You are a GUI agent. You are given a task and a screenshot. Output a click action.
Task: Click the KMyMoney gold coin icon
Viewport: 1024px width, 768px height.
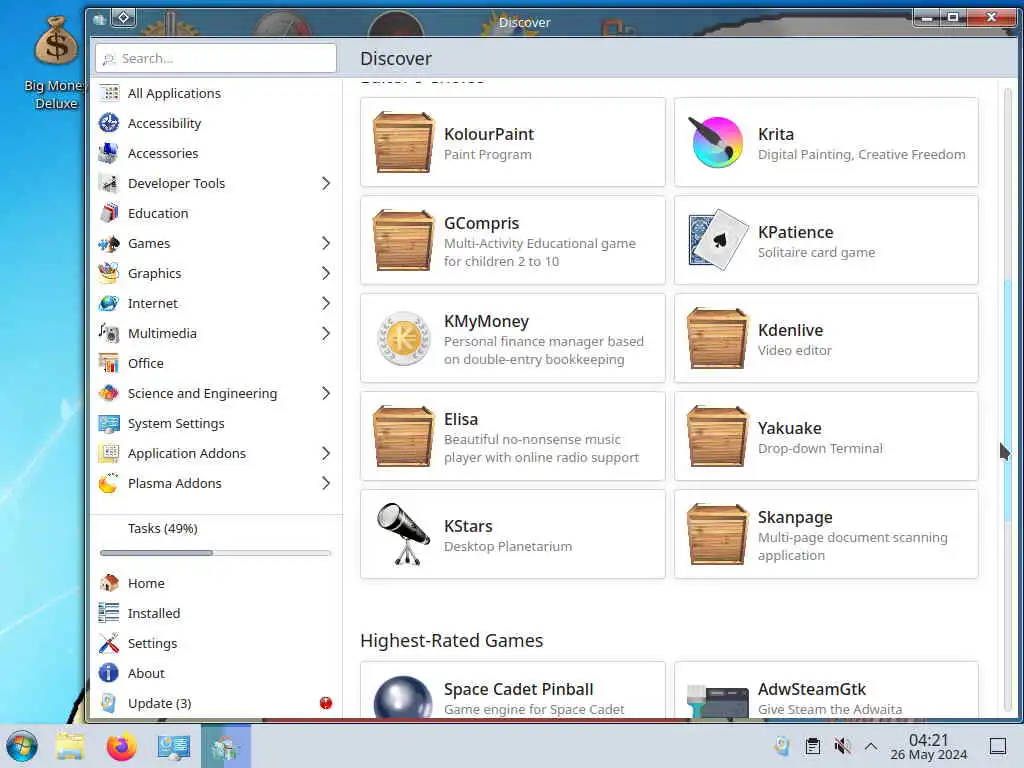tap(404, 338)
